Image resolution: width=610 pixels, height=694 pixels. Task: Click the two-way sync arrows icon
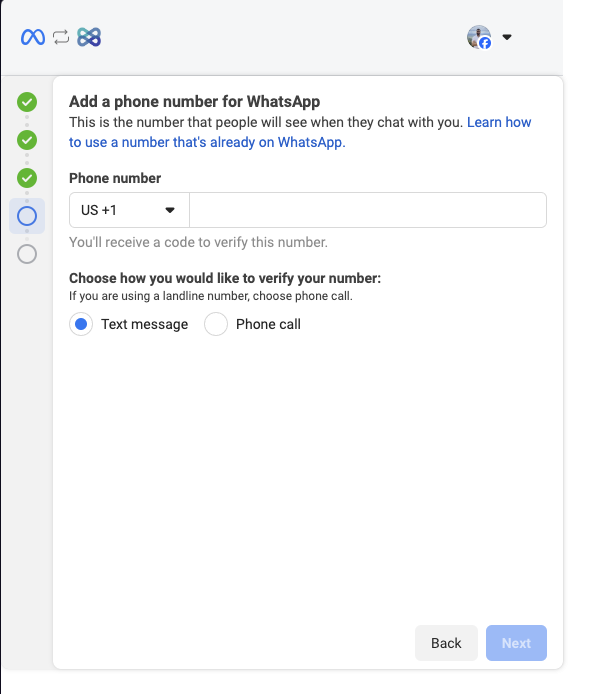[61, 37]
